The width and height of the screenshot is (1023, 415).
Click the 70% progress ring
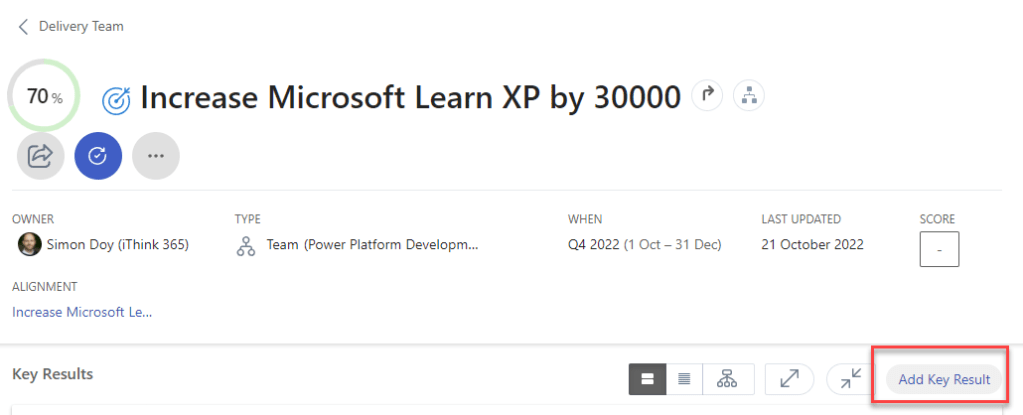pos(44,97)
